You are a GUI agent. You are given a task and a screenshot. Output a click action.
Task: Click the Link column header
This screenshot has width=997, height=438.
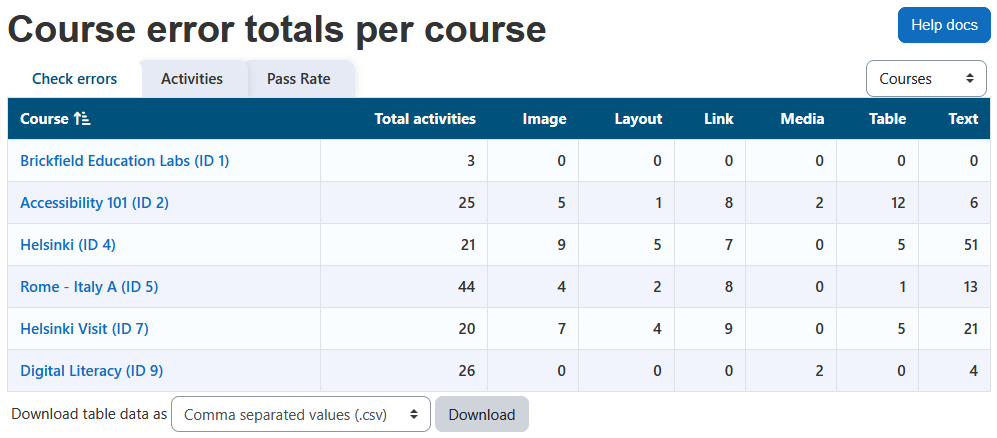tap(719, 119)
